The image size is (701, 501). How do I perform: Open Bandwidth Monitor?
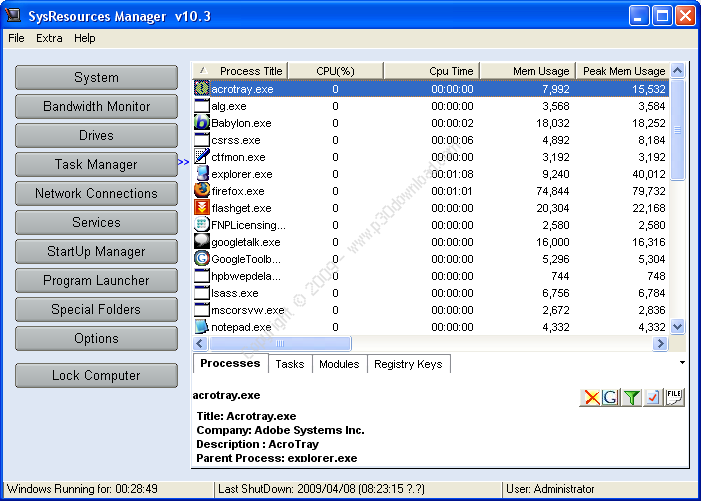(x=96, y=106)
